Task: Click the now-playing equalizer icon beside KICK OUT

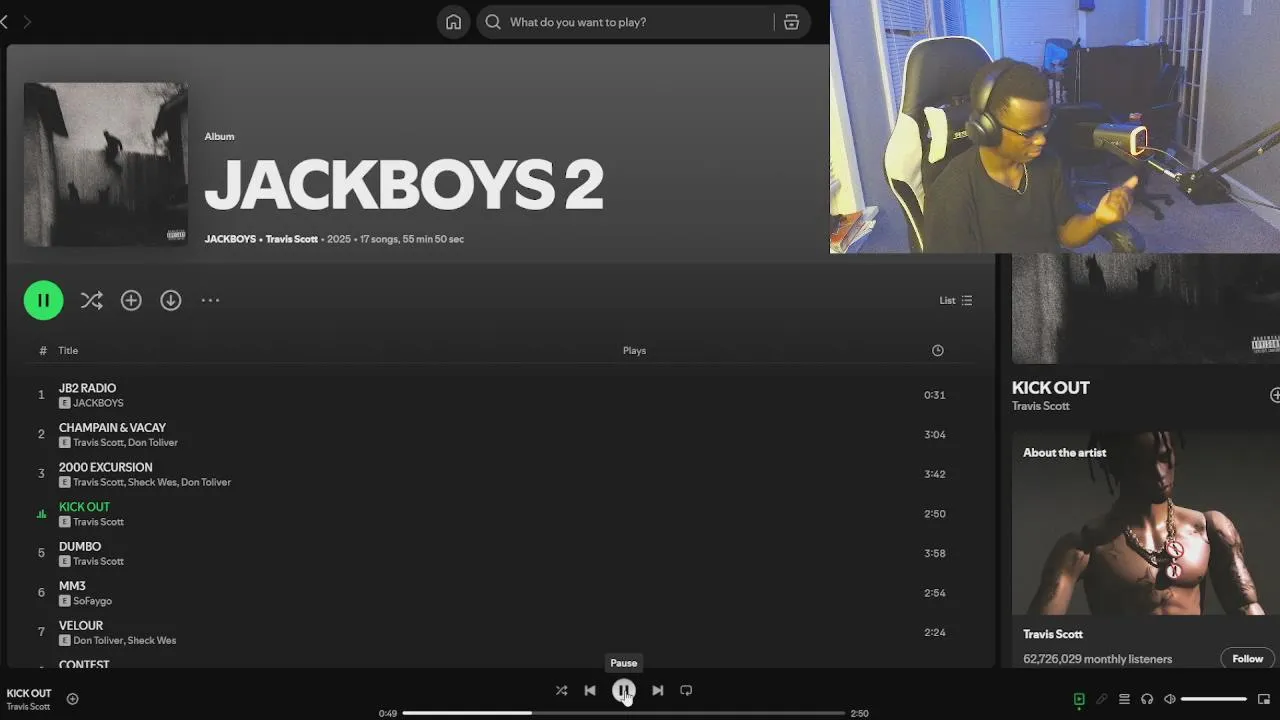Action: [41, 514]
